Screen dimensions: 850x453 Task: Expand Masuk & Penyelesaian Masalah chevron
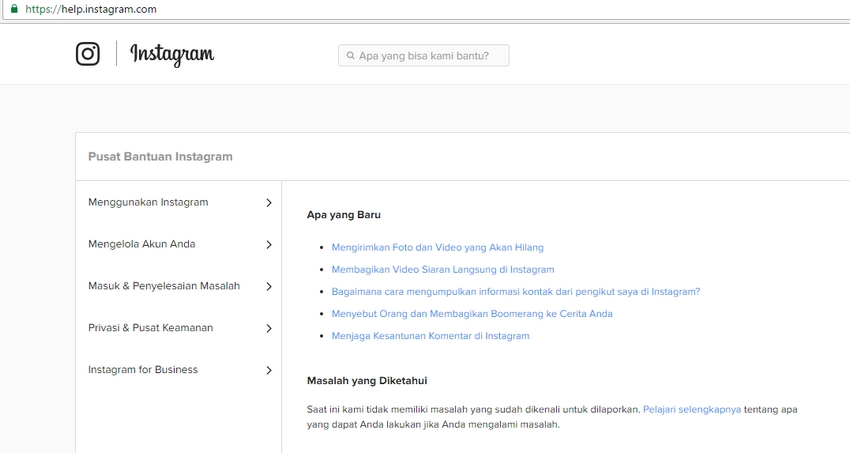point(268,287)
